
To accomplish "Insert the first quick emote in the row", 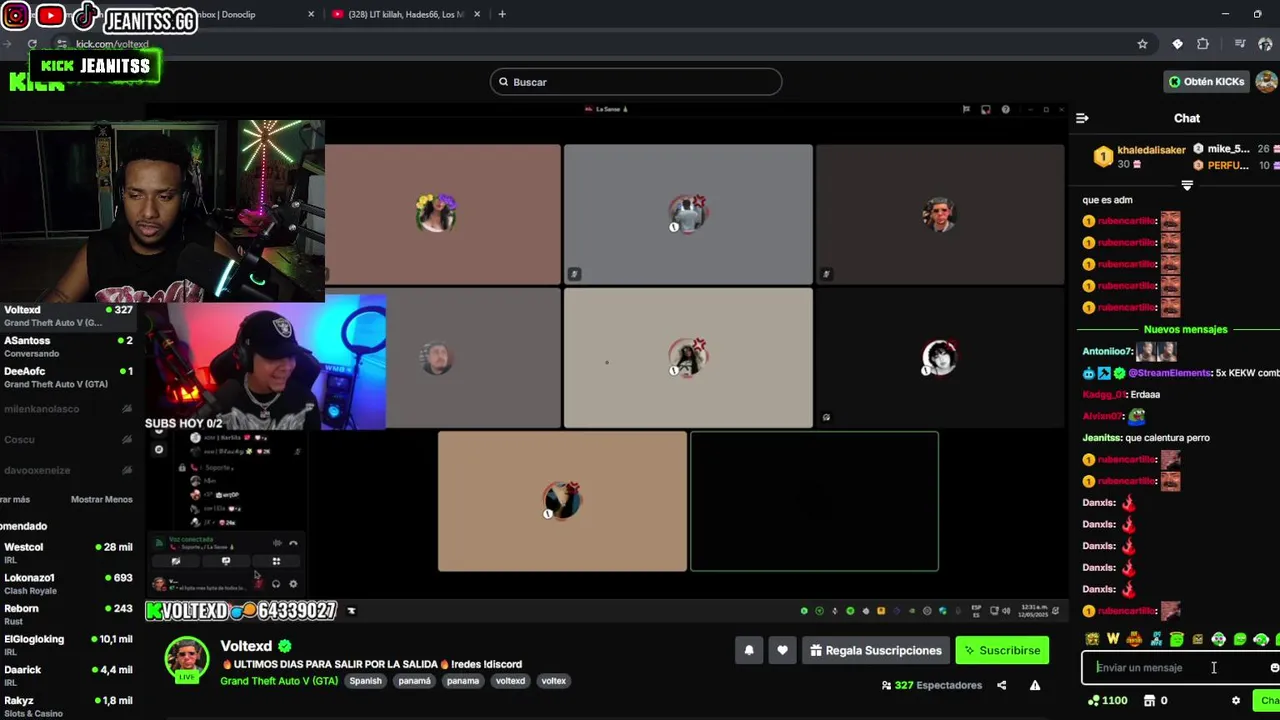I will click(1092, 639).
